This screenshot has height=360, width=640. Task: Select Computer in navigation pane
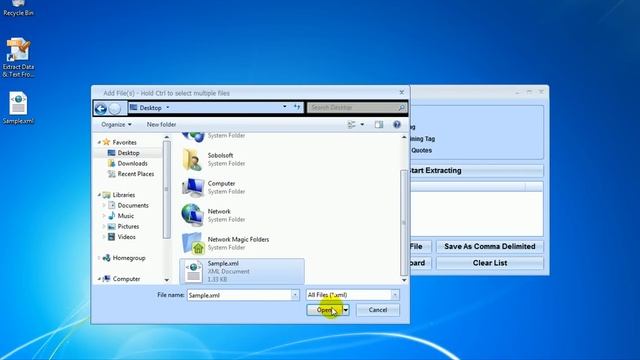click(127, 279)
